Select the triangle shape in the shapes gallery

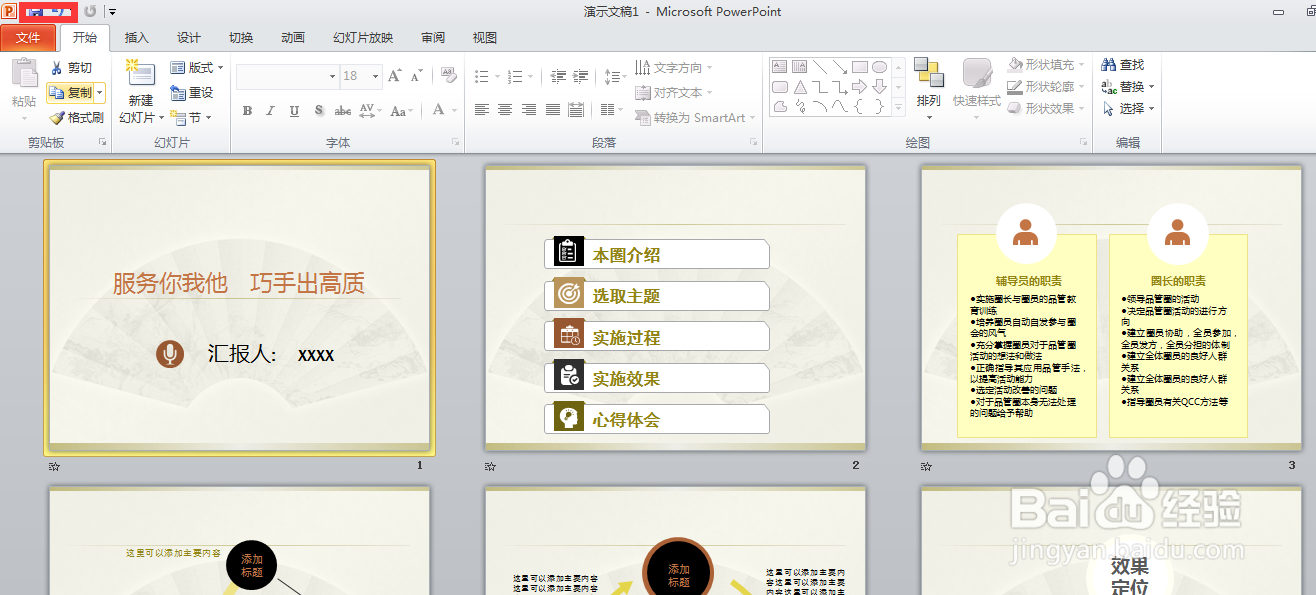(x=799, y=87)
